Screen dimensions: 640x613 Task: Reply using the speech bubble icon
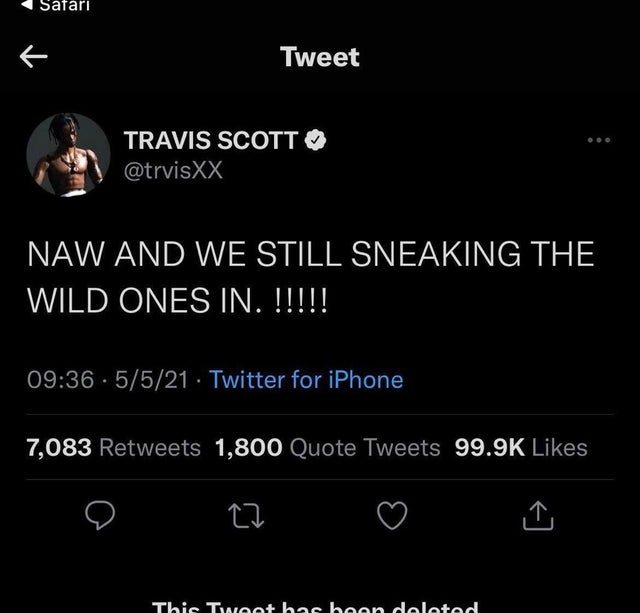[x=100, y=515]
